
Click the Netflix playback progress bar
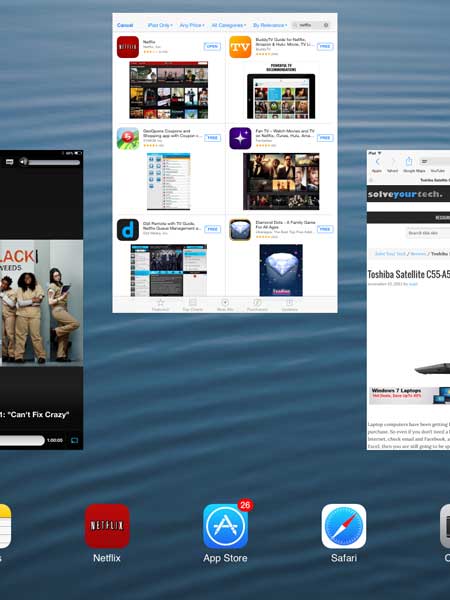22,440
